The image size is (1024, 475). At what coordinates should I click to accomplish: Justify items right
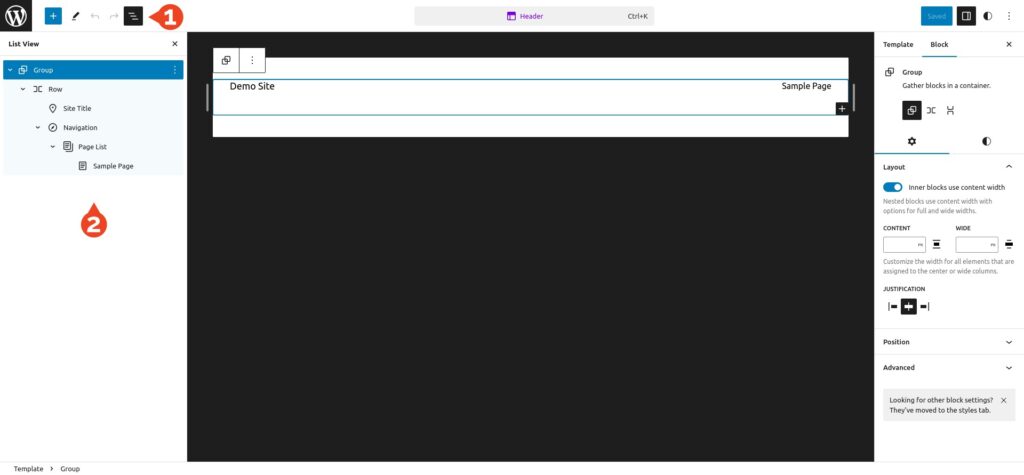click(x=924, y=306)
